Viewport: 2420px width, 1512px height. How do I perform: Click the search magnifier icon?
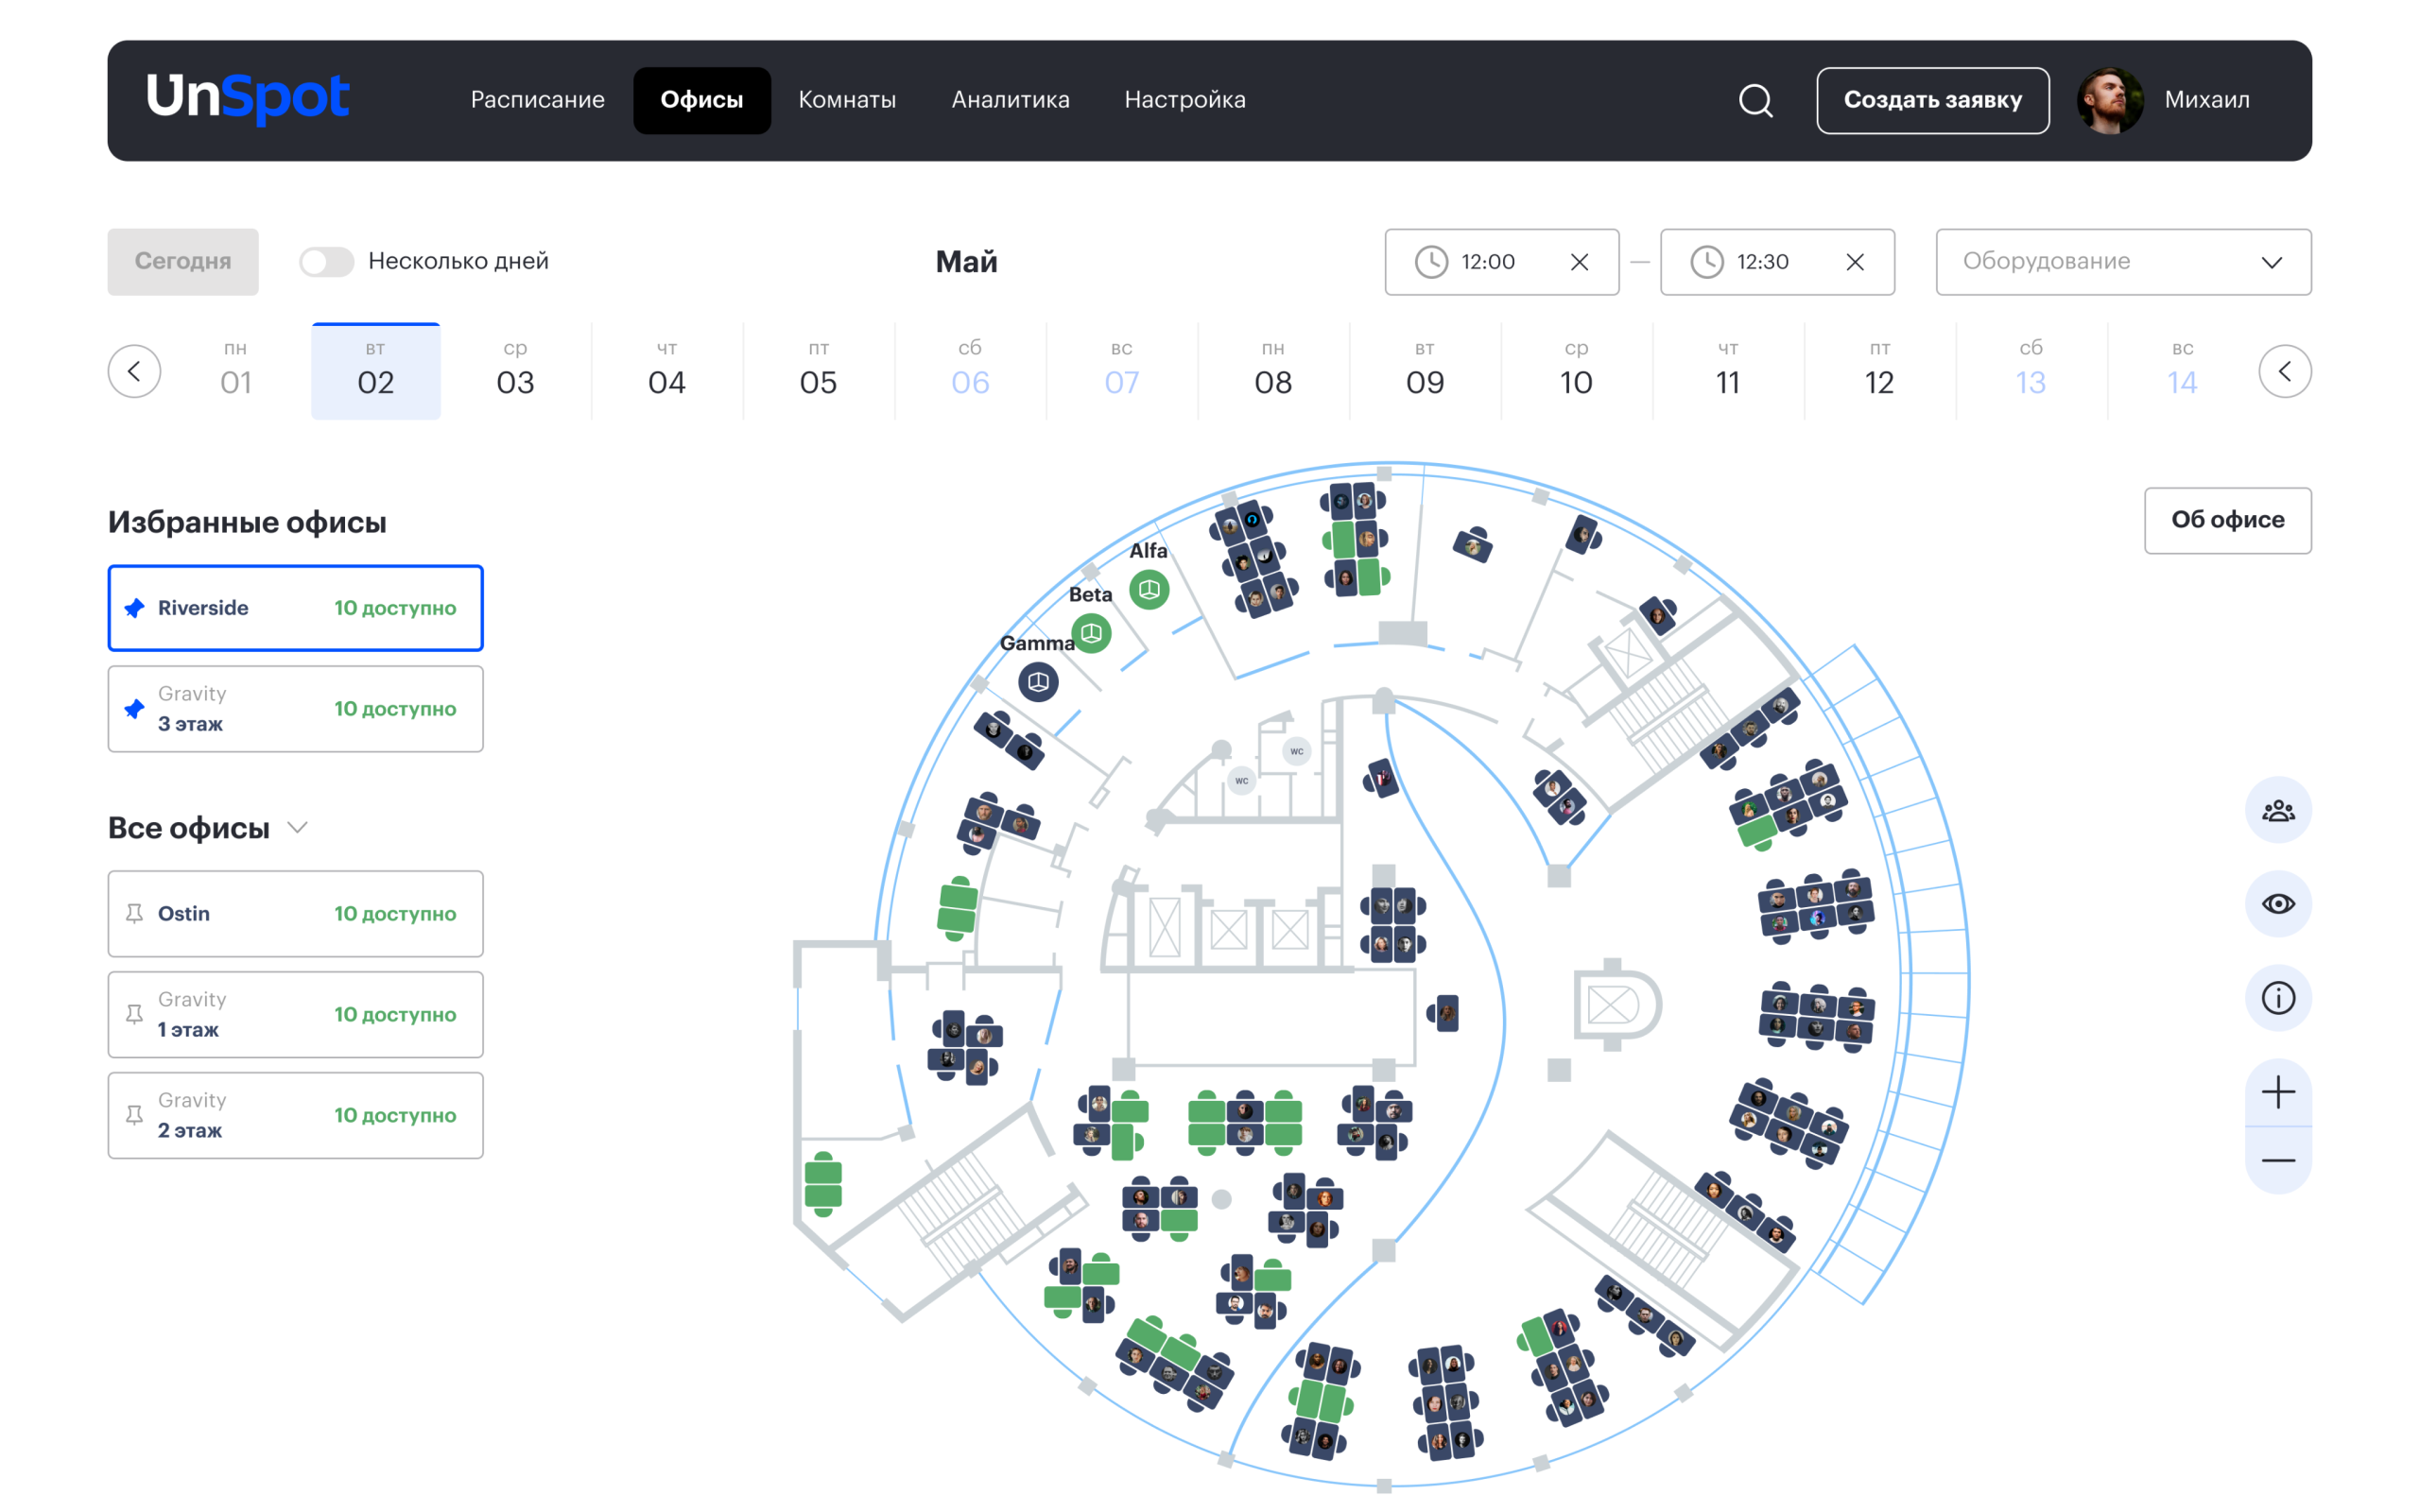coord(1755,100)
